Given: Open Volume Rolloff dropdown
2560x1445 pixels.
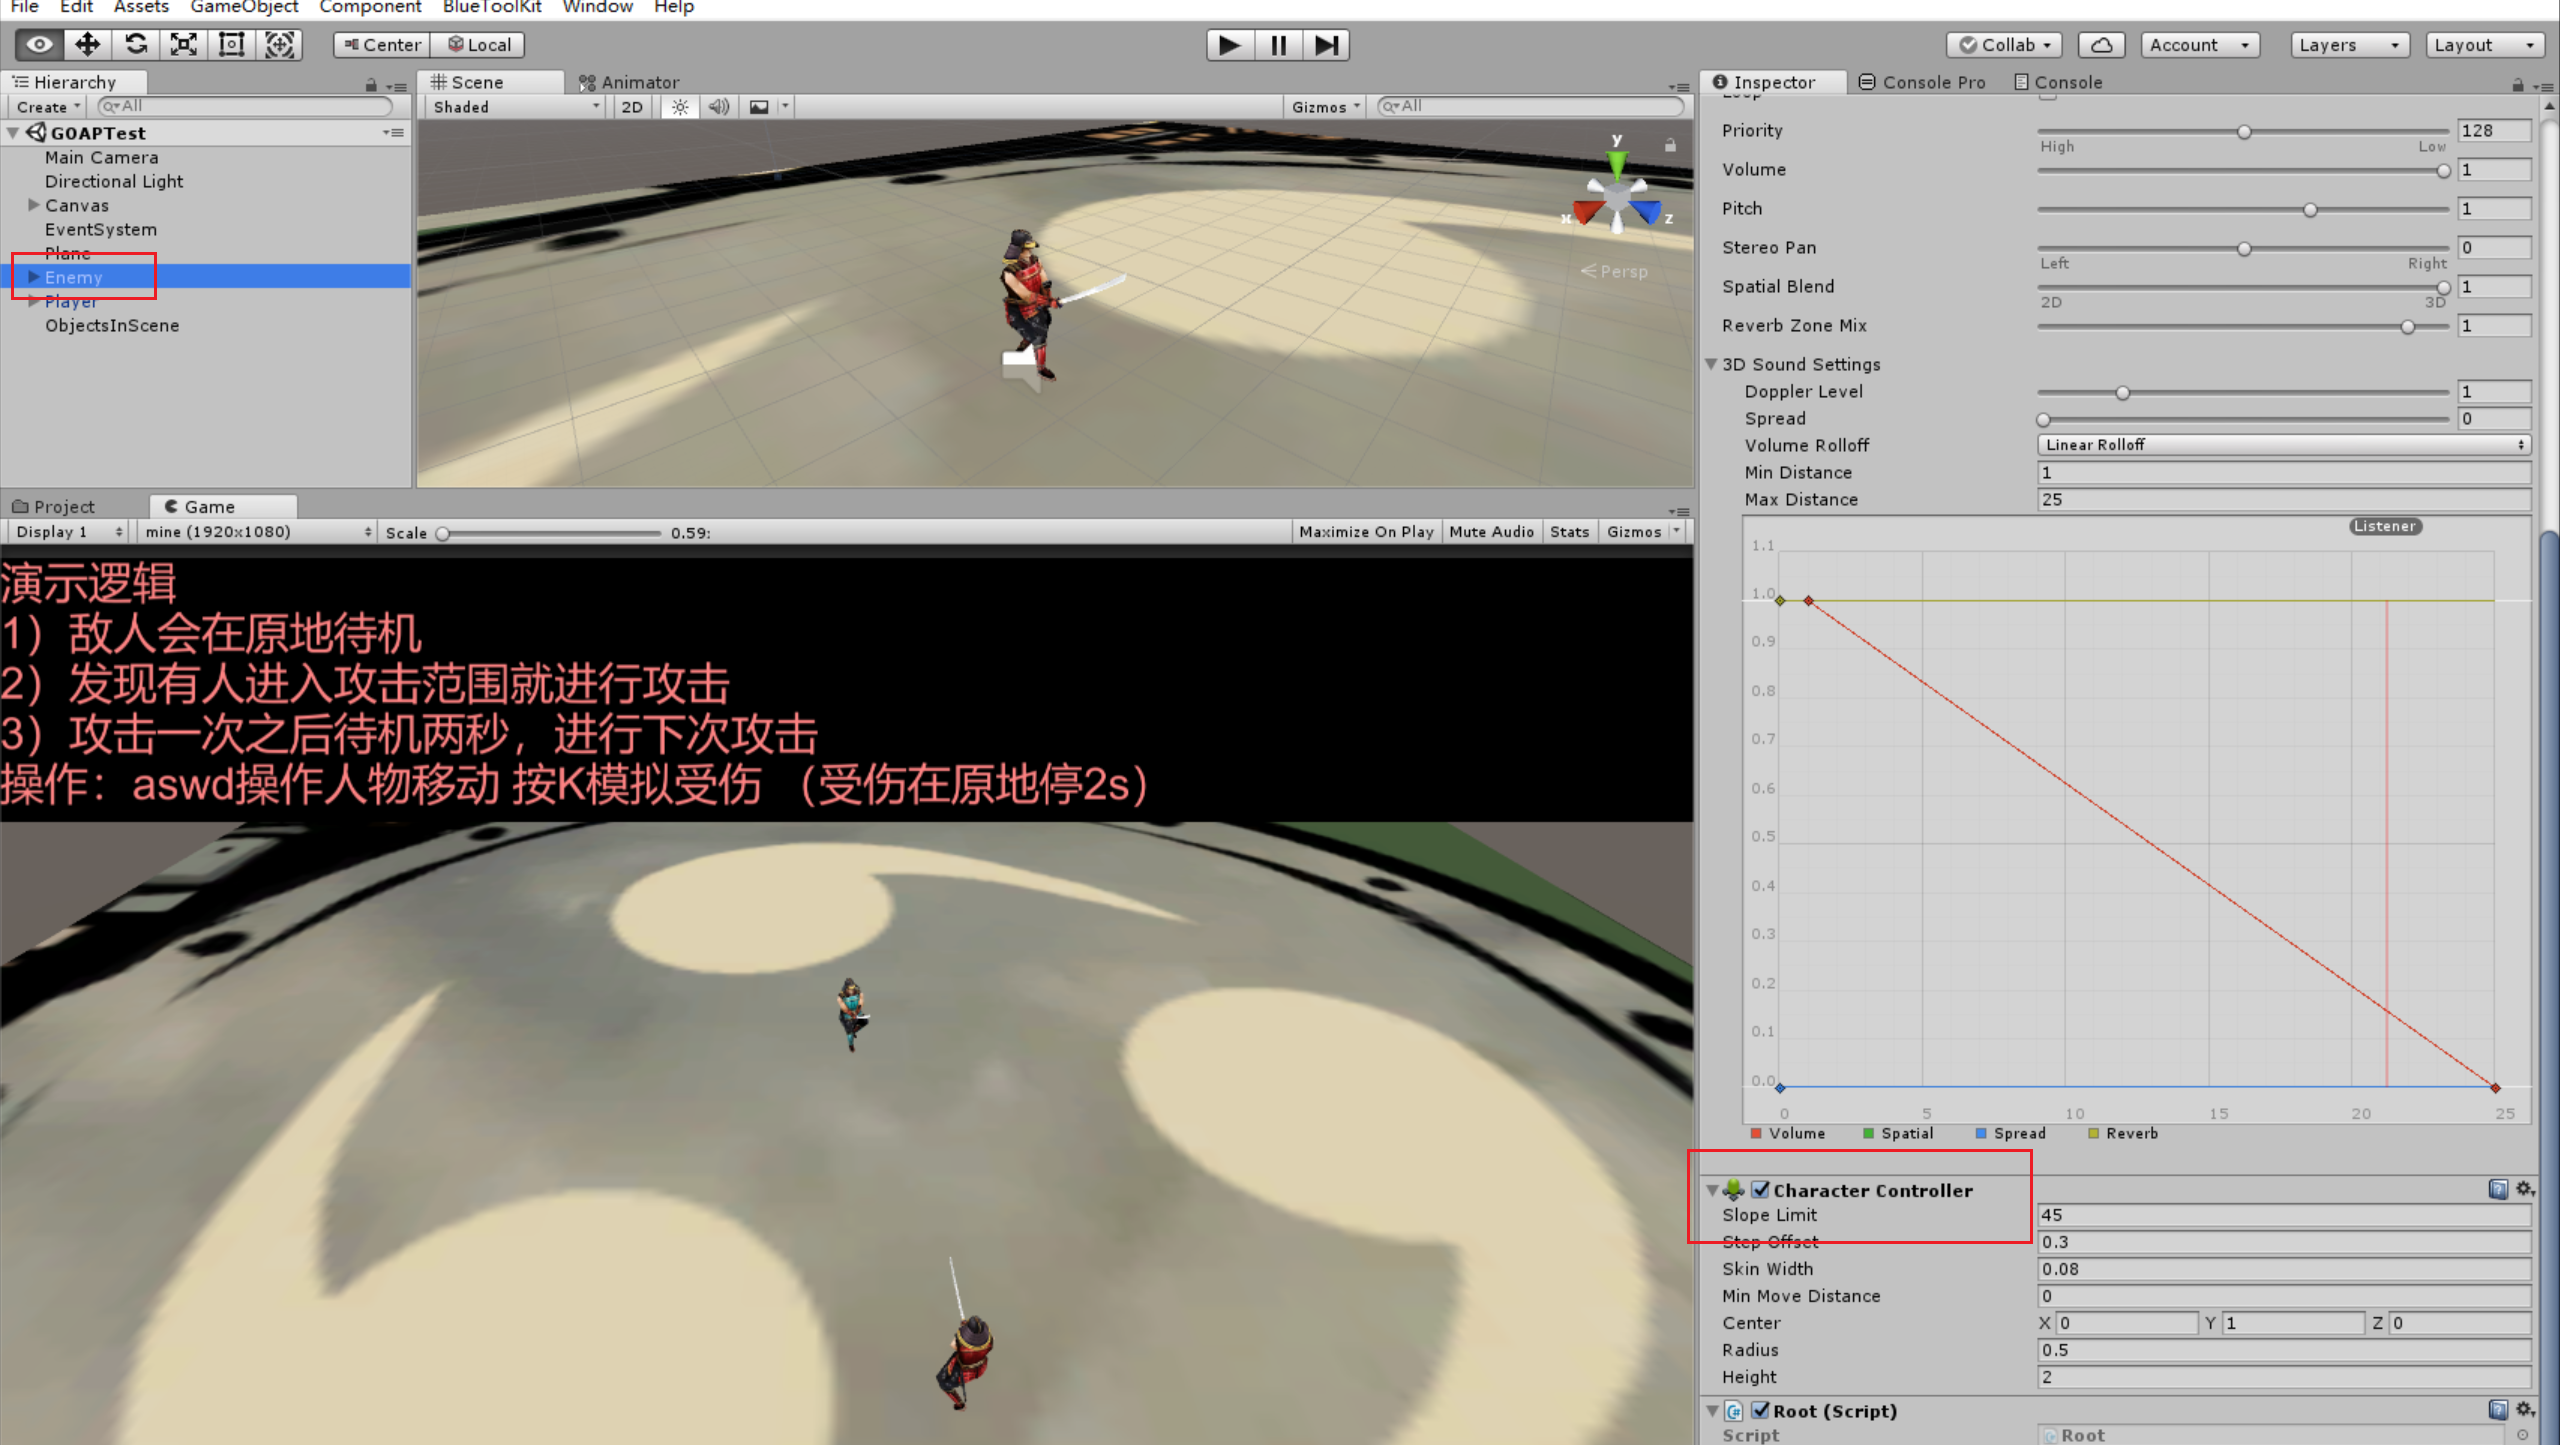Looking at the screenshot, I should [x=2284, y=445].
